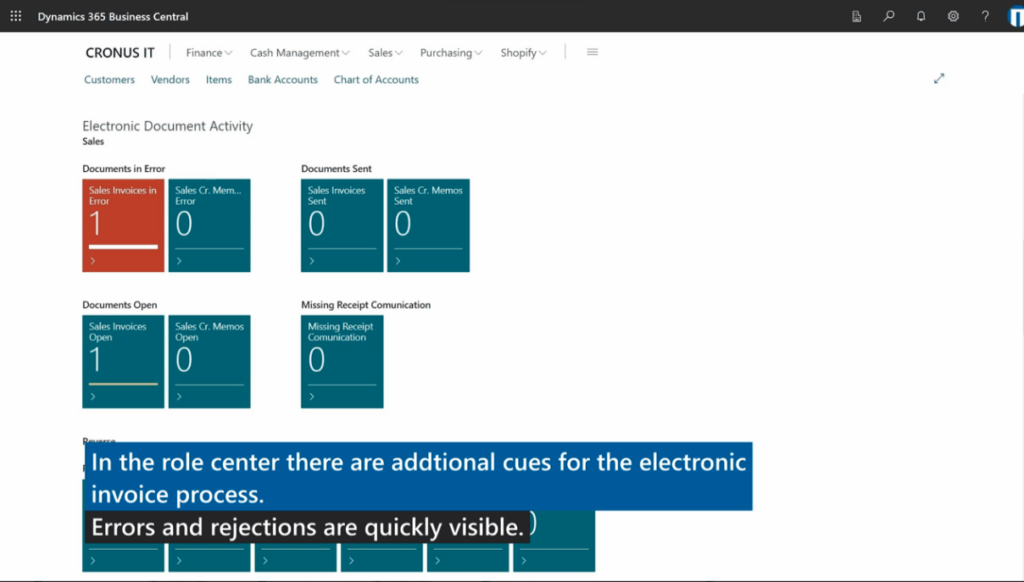Click the Documents in Error group label
The height and width of the screenshot is (582, 1024).
pos(123,169)
